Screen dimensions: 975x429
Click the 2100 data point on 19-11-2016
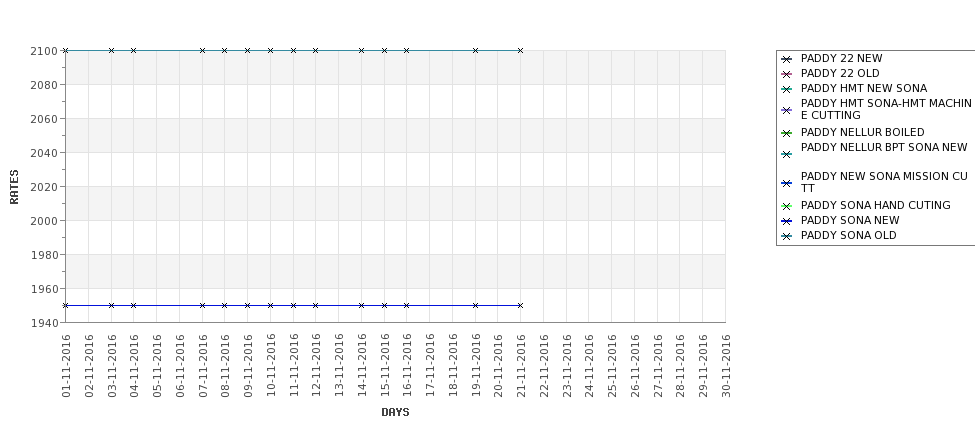pyautogui.click(x=475, y=50)
